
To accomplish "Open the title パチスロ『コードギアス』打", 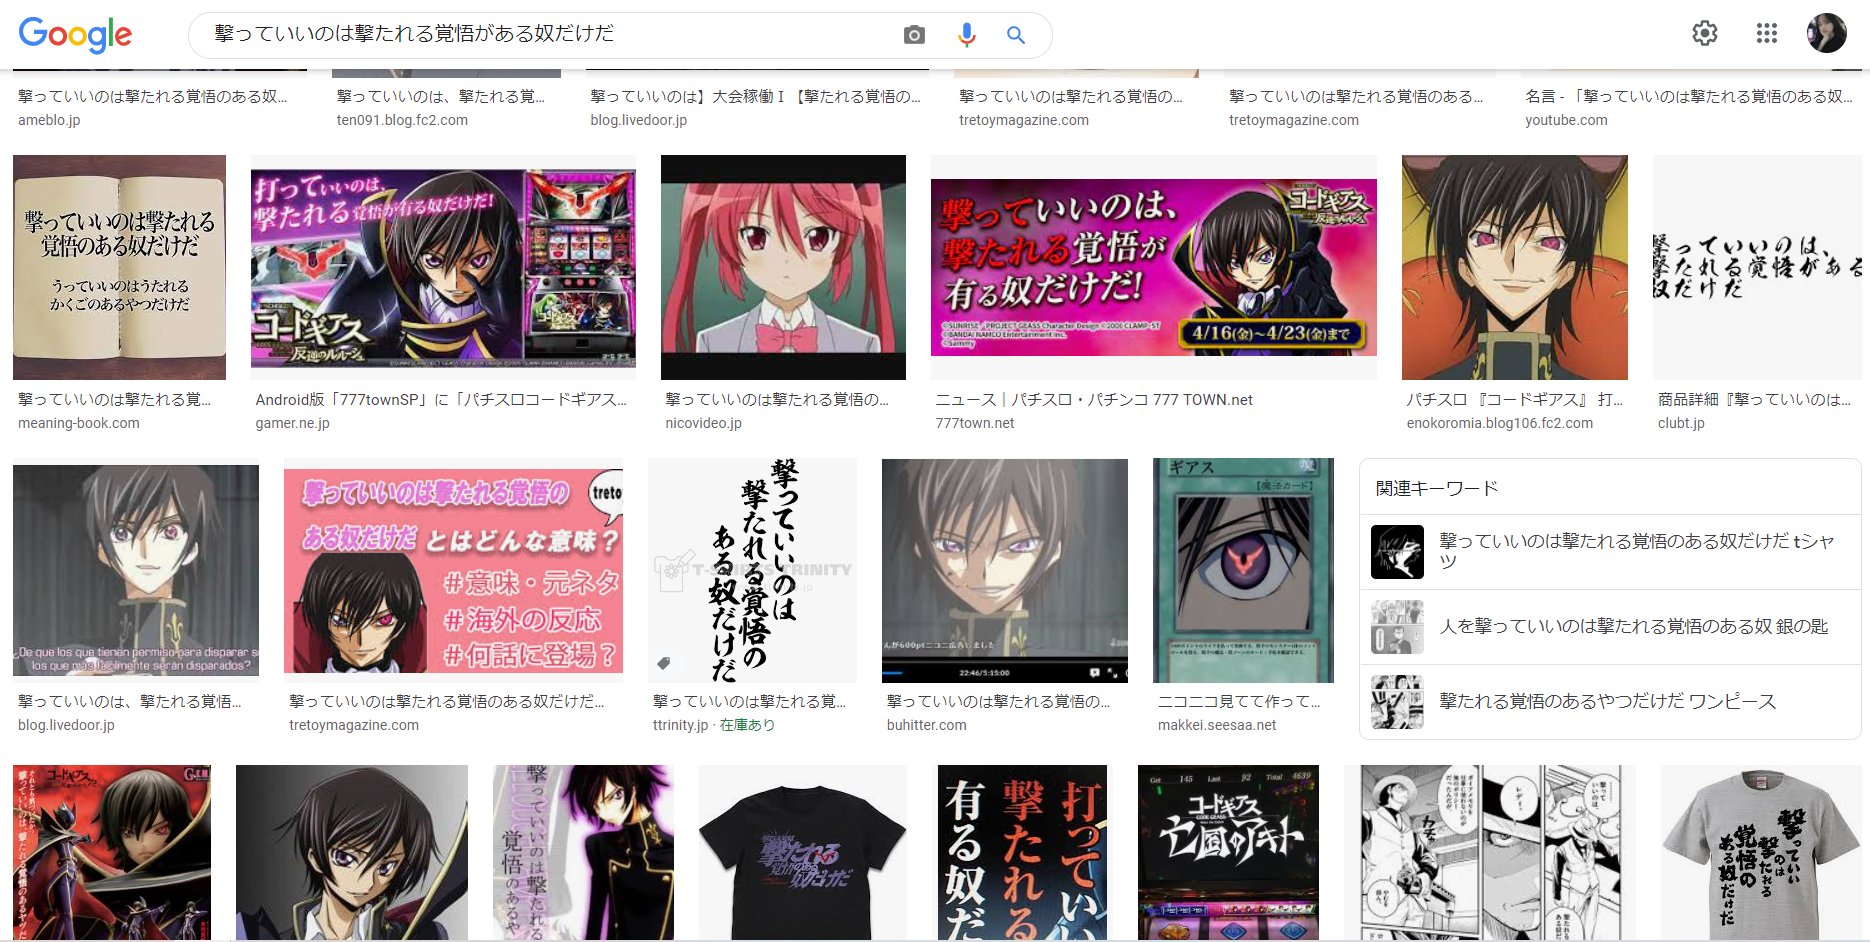I will tap(1514, 399).
